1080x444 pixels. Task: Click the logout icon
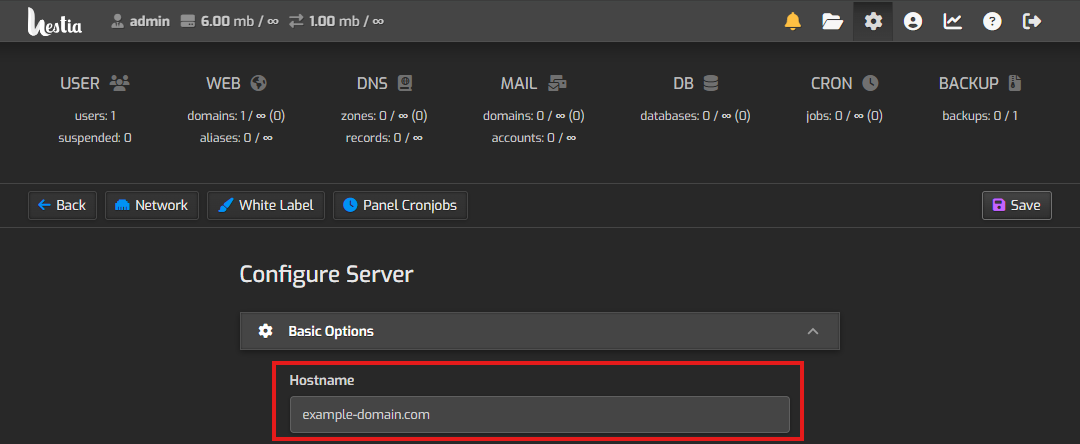pyautogui.click(x=1032, y=21)
